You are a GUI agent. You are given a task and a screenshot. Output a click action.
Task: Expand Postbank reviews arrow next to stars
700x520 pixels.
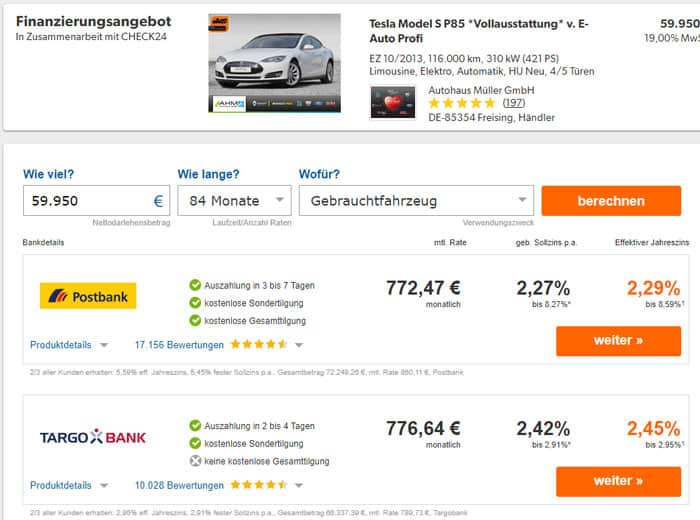[299, 345]
